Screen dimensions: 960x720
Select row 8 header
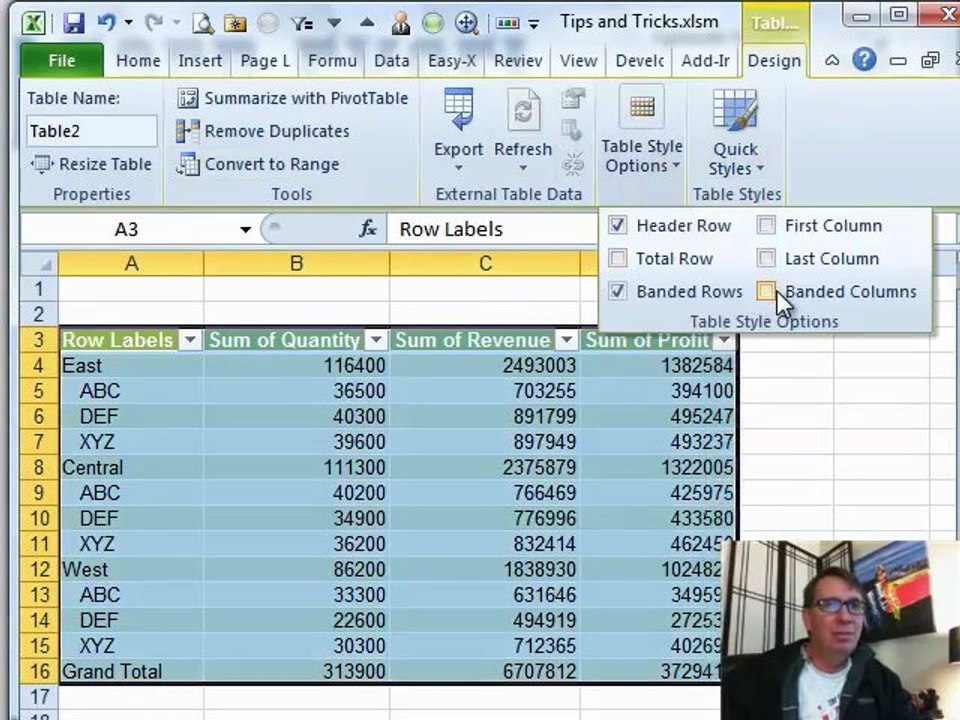click(x=39, y=467)
